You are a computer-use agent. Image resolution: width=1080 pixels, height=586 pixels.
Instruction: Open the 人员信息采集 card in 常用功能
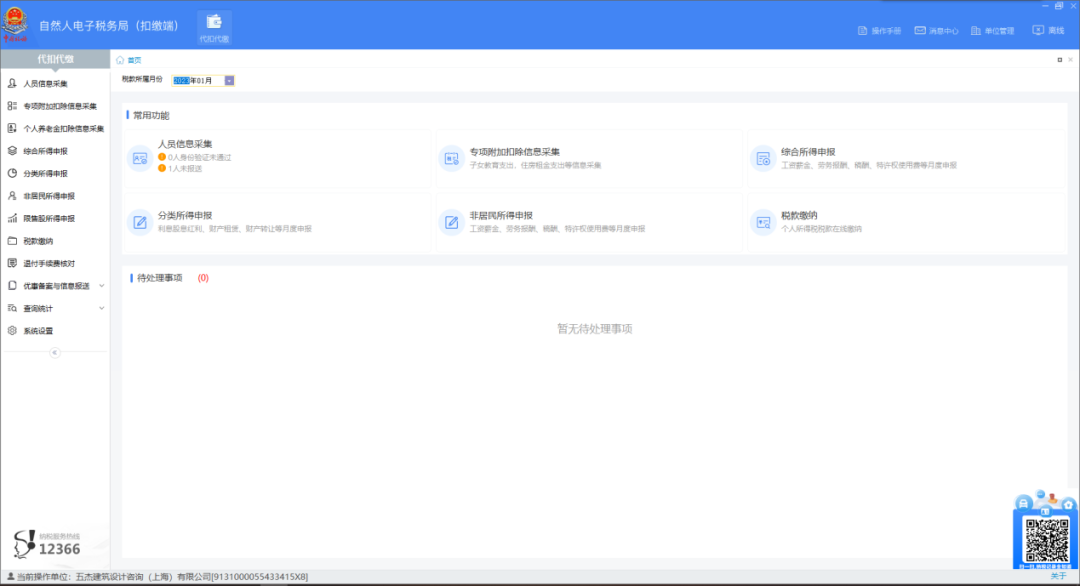pyautogui.click(x=277, y=158)
